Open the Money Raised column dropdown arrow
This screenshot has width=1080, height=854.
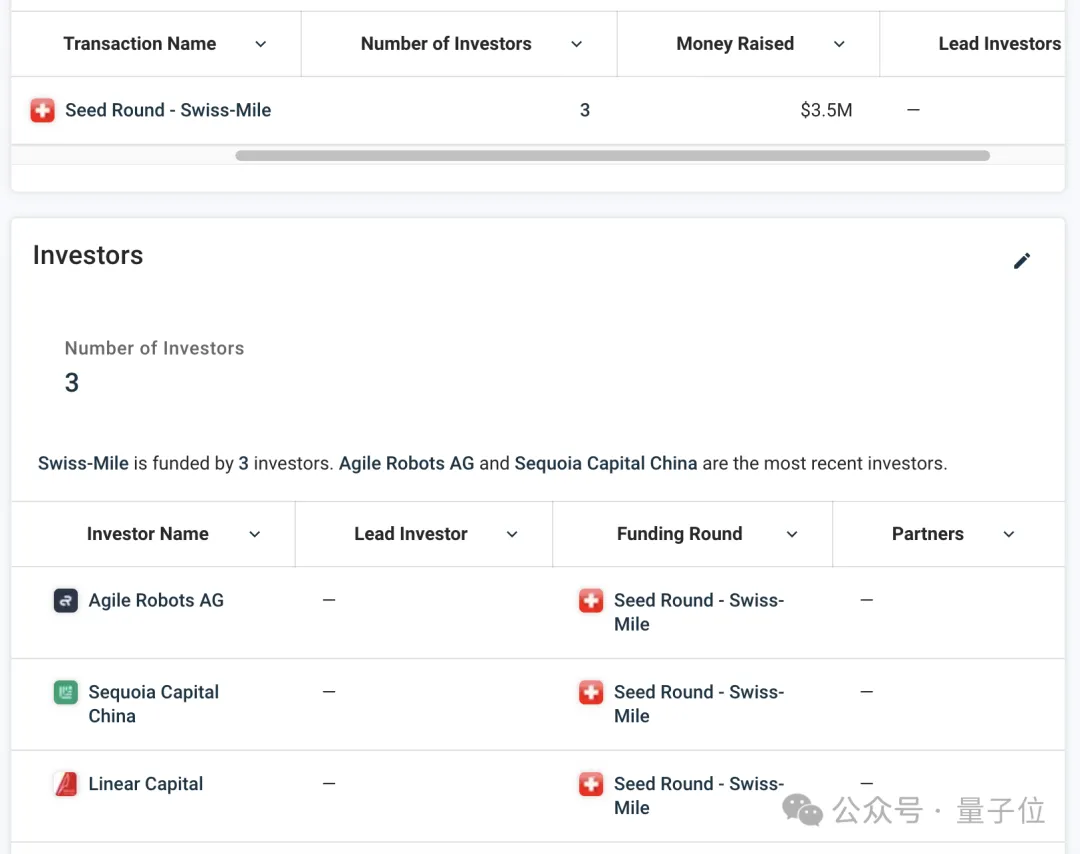point(839,44)
